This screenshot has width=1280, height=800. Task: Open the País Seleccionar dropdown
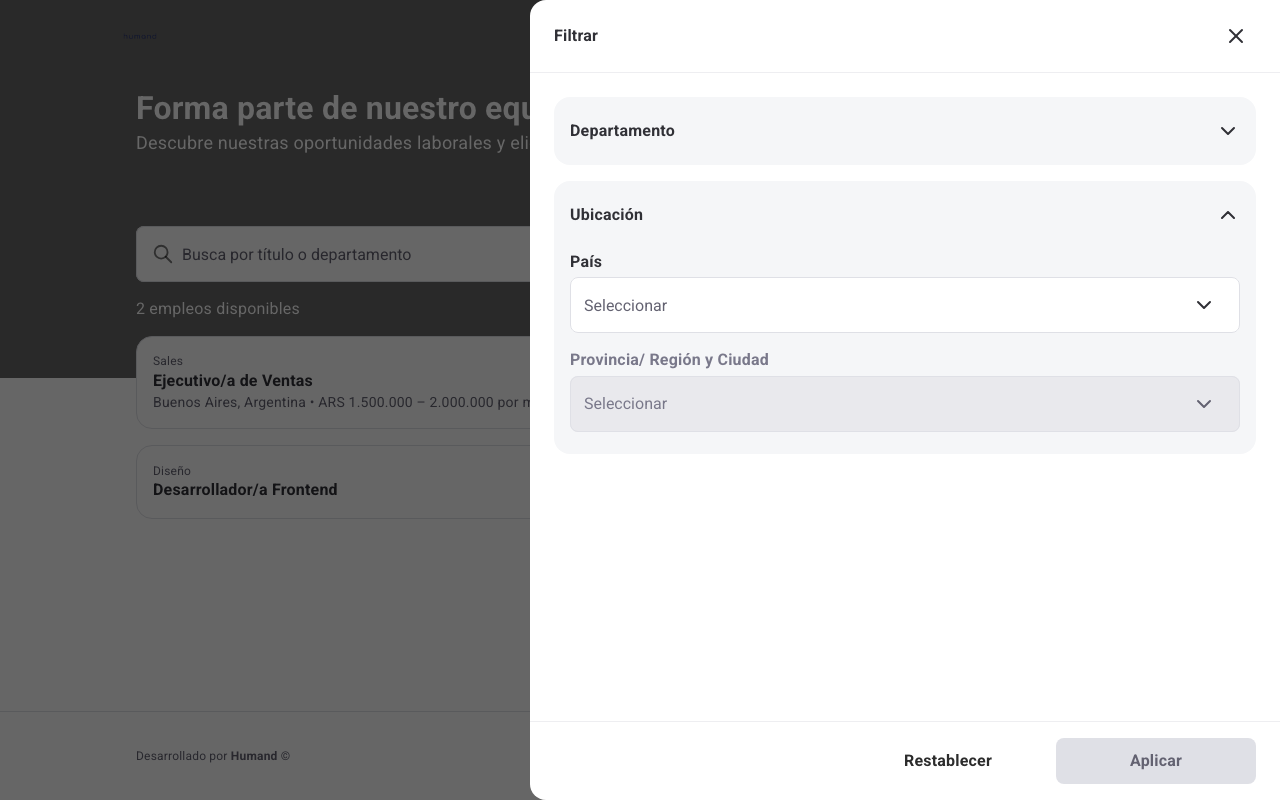[x=904, y=305]
